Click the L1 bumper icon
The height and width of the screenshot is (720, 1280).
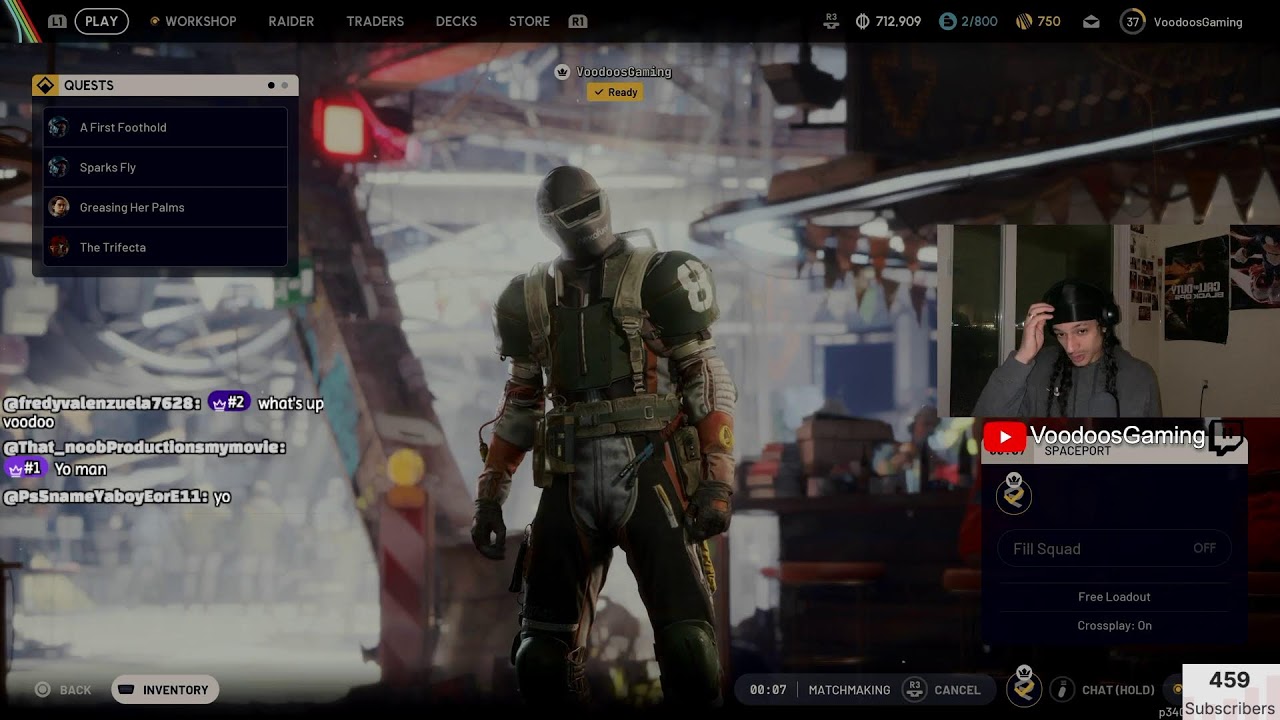click(x=57, y=21)
